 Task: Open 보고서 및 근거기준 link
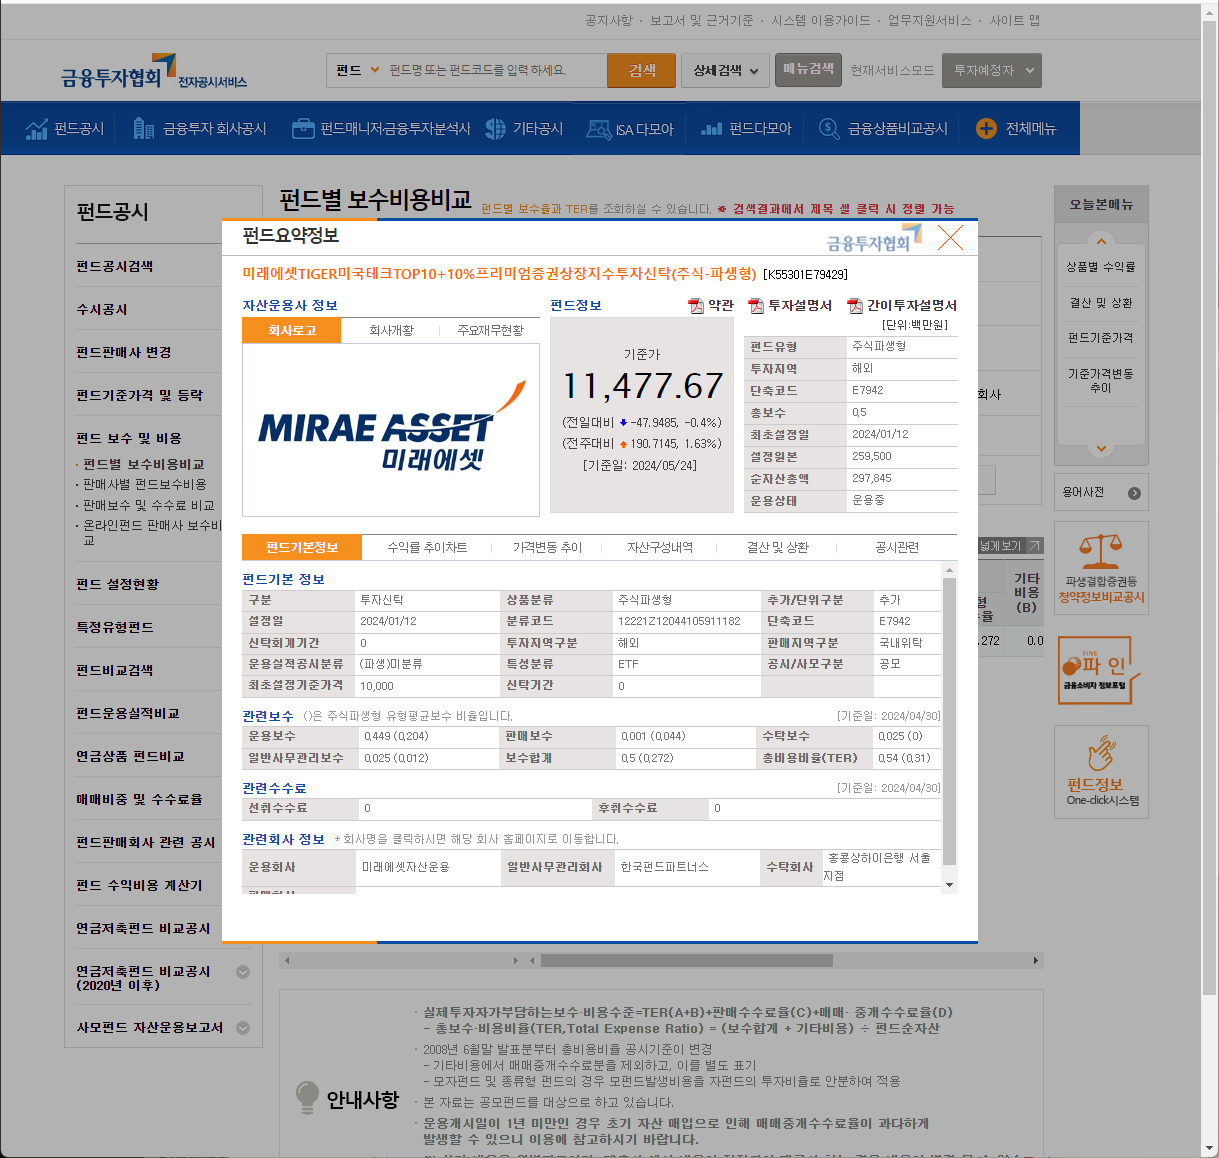coord(701,20)
